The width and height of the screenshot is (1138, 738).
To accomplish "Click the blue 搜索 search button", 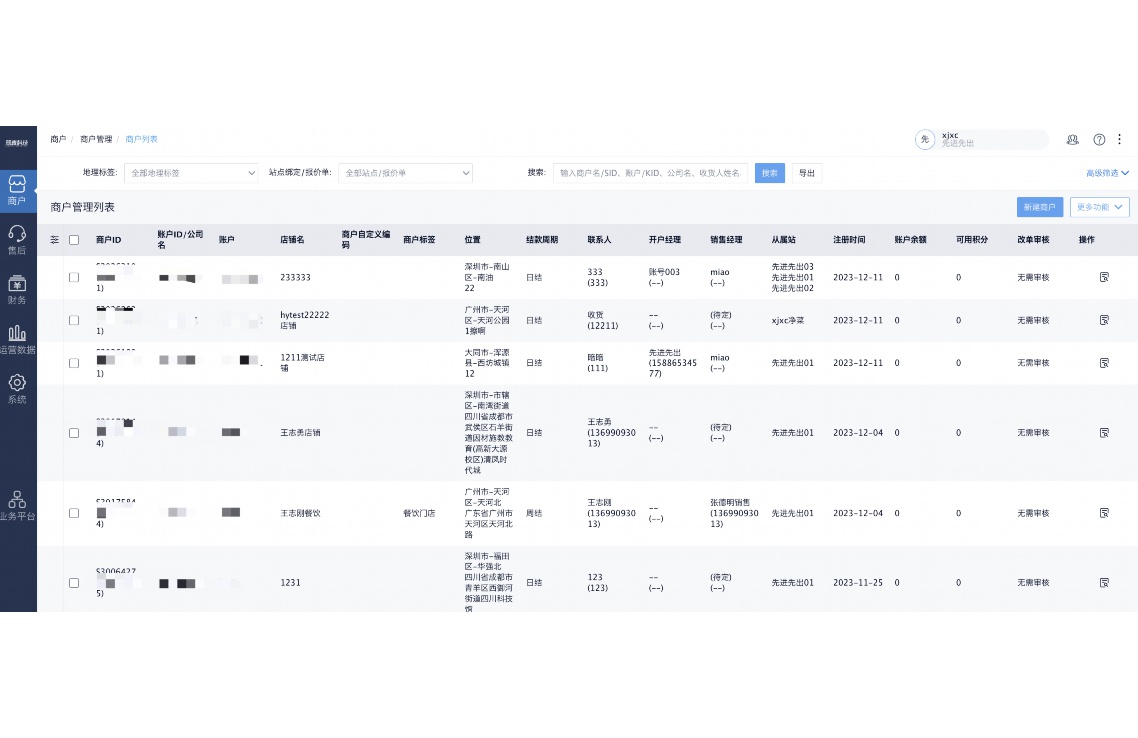I will [x=769, y=173].
